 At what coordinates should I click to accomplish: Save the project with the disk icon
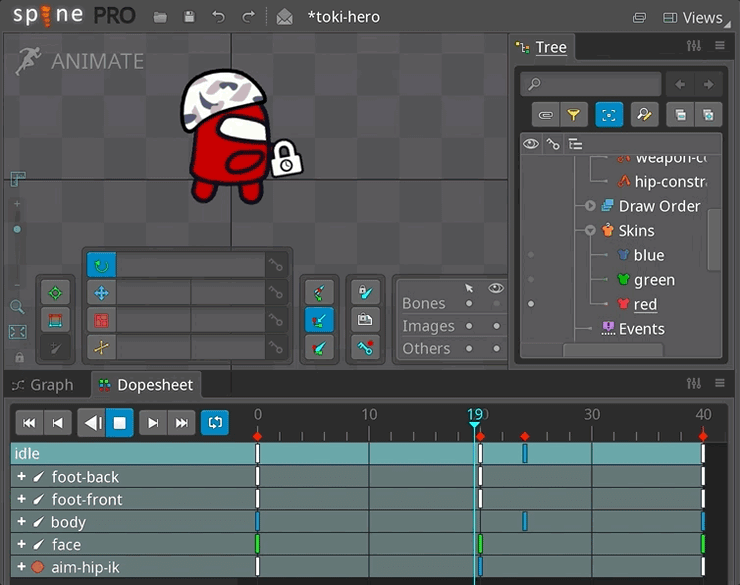point(189,17)
